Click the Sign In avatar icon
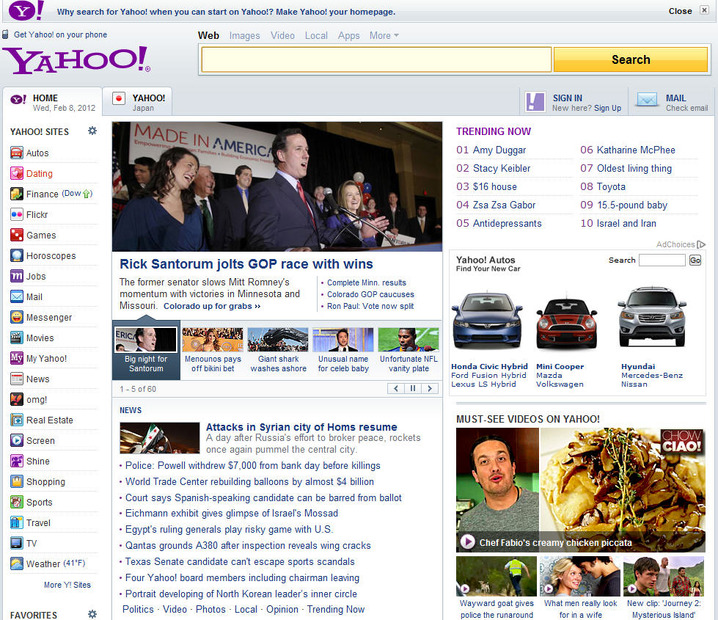The width and height of the screenshot is (718, 620). 535,102
